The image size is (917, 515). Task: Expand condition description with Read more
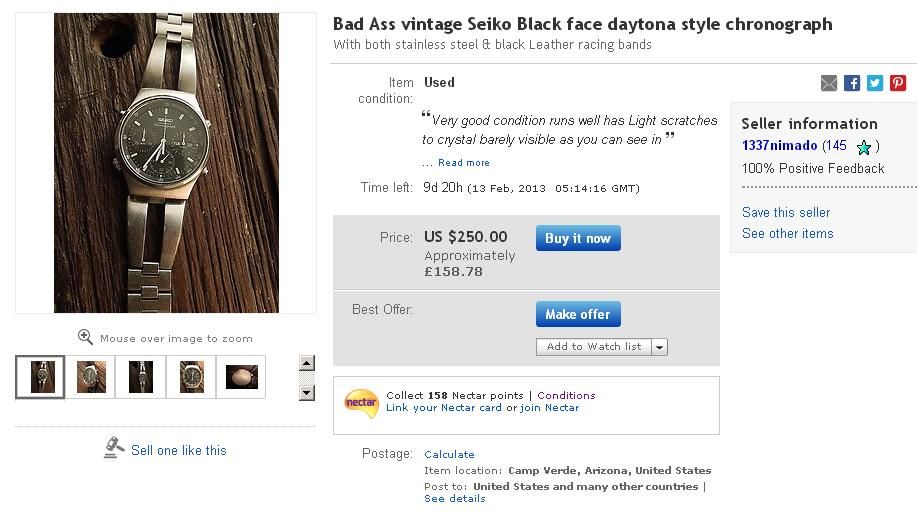(x=464, y=163)
